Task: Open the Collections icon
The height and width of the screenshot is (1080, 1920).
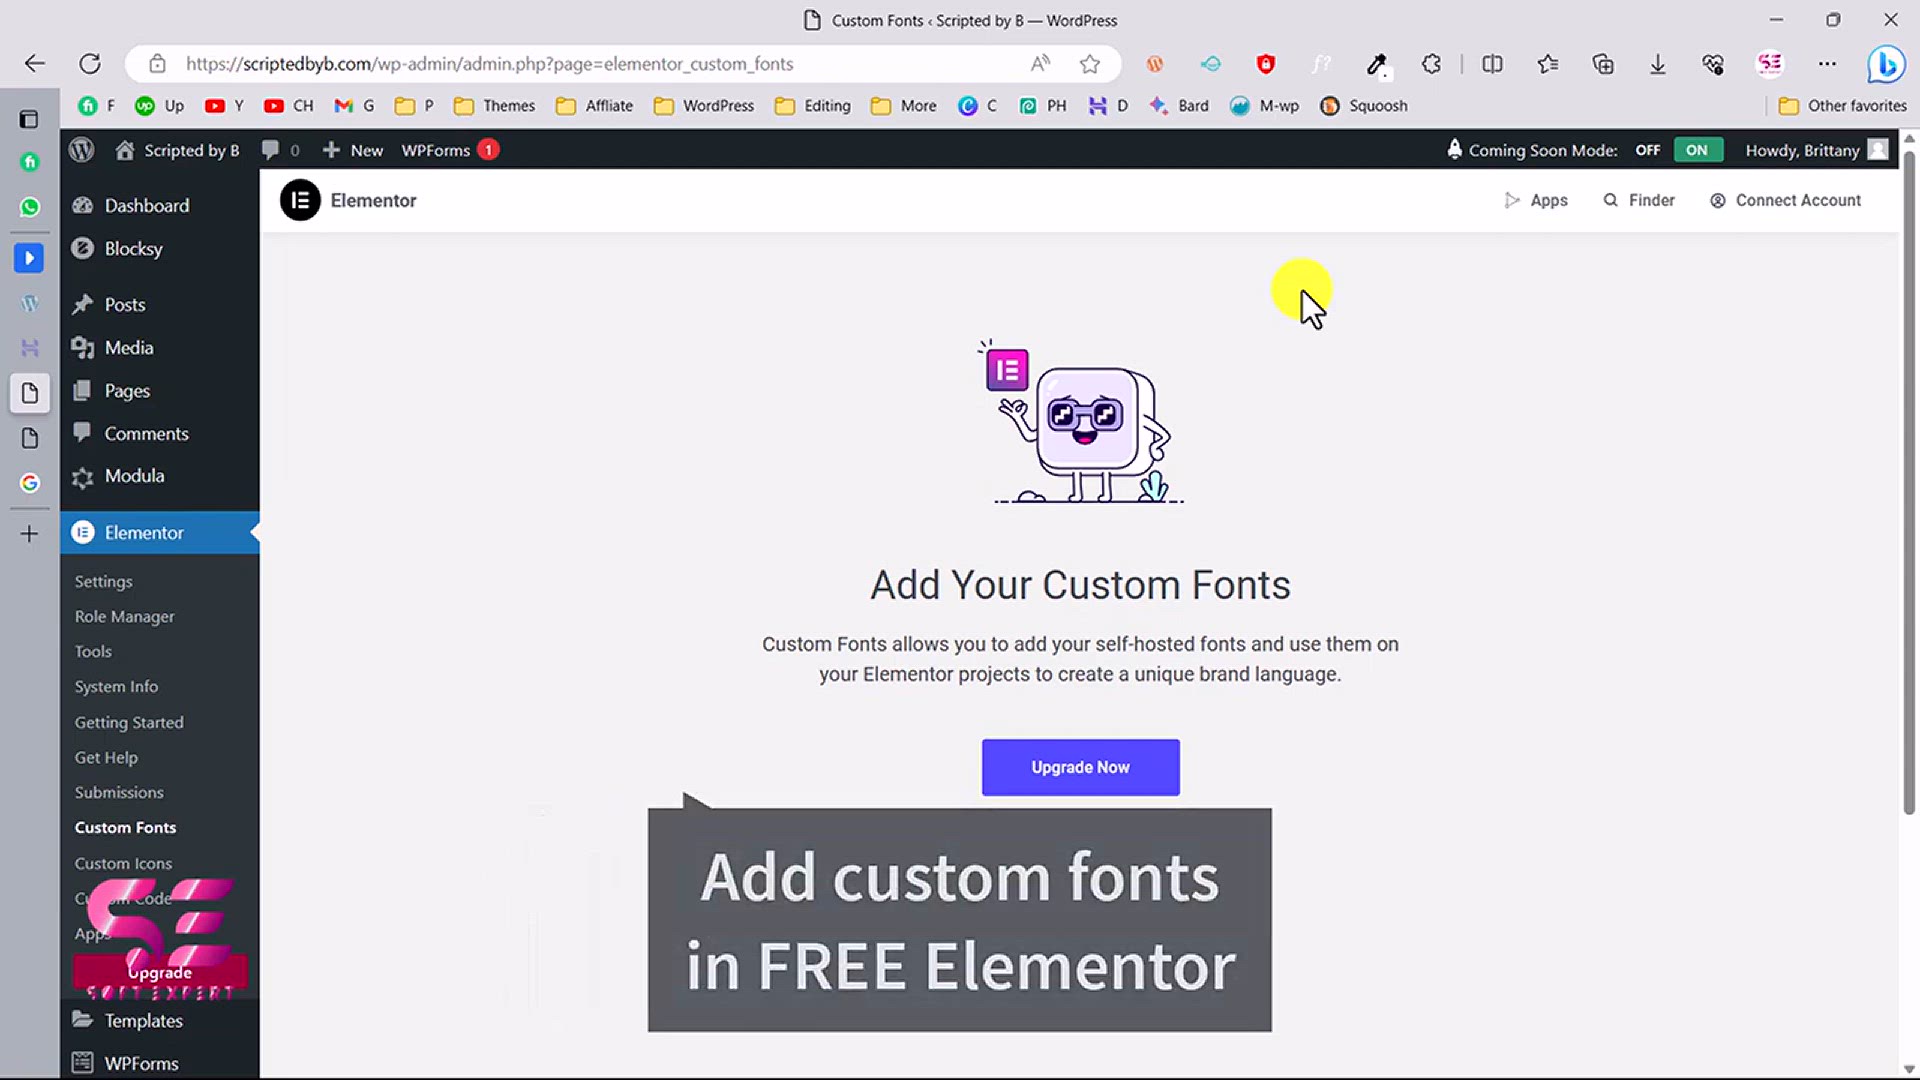Action: [x=1603, y=64]
